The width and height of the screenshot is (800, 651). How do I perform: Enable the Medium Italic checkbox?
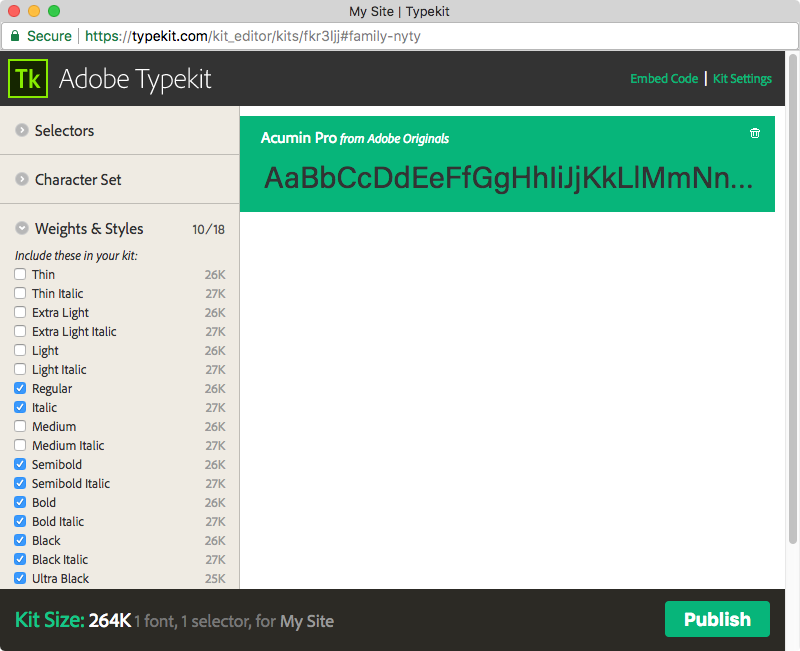[20, 445]
